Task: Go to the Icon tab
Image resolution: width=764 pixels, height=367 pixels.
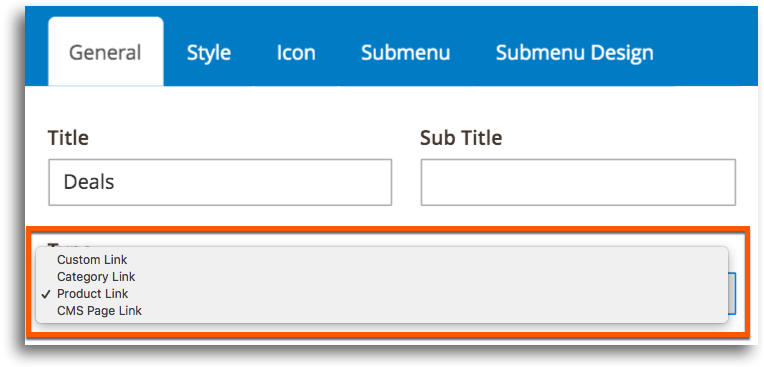Action: tap(296, 53)
